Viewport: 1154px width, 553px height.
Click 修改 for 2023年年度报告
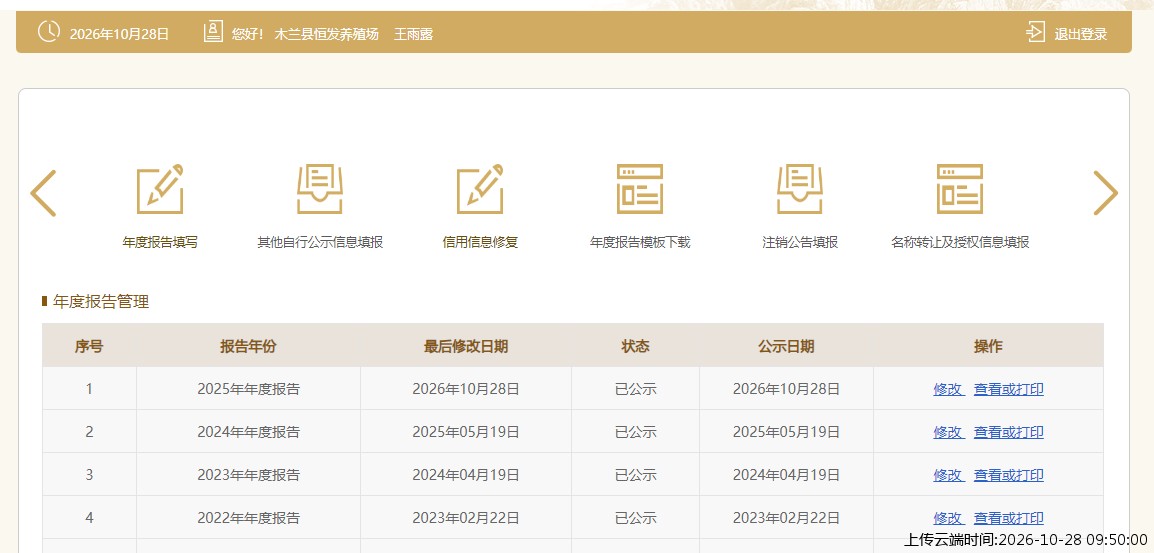(x=949, y=475)
